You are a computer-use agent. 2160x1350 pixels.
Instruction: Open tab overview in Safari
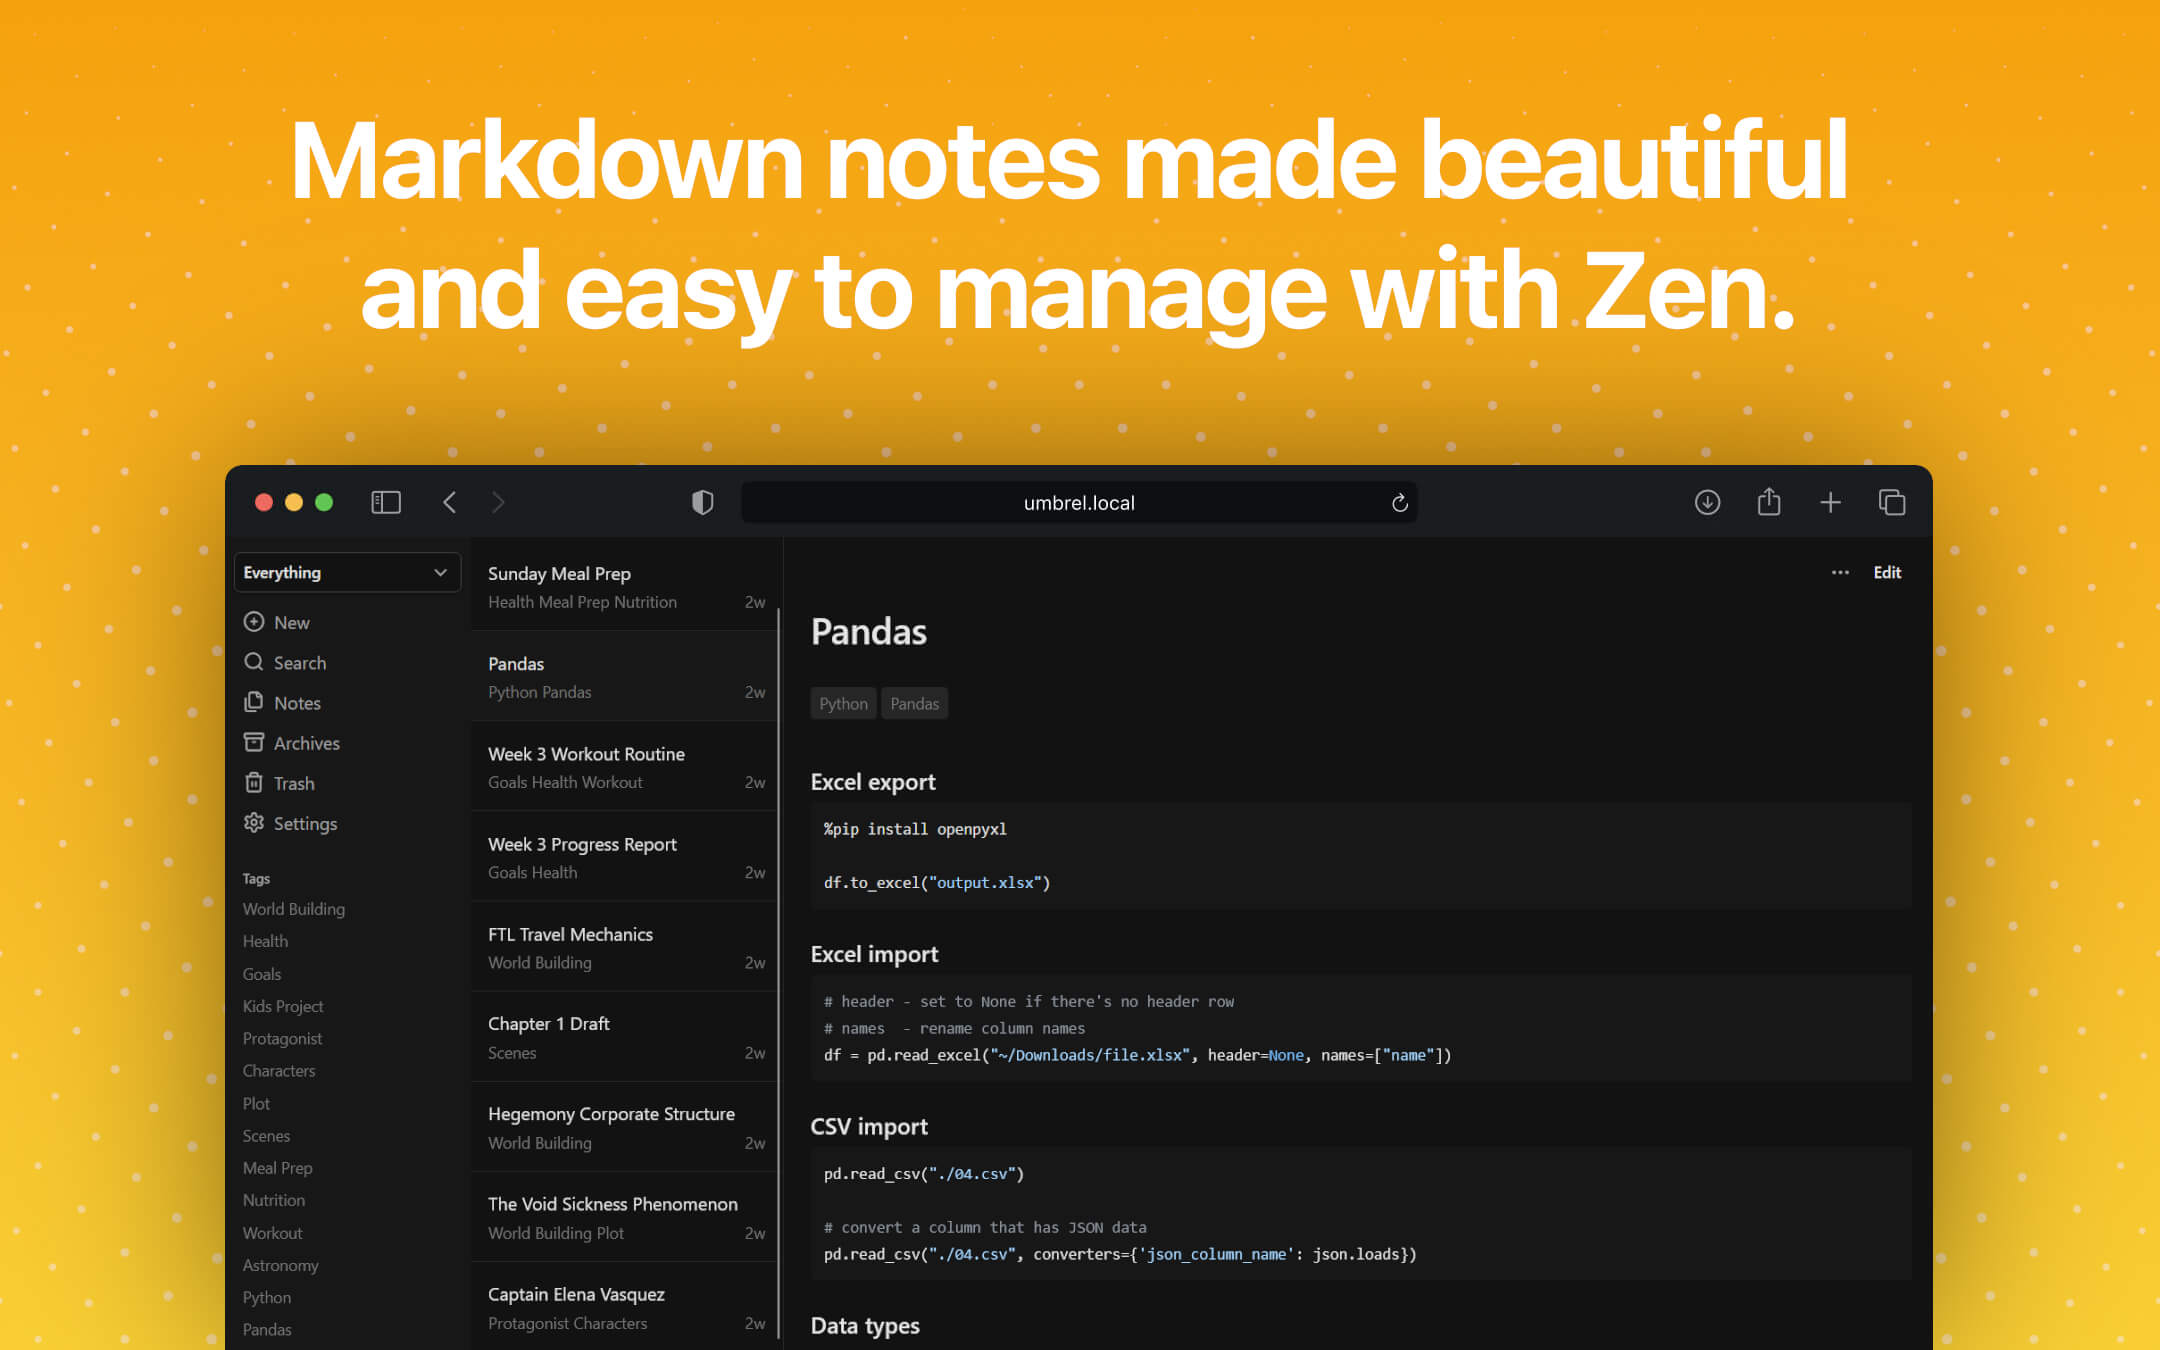click(1892, 502)
